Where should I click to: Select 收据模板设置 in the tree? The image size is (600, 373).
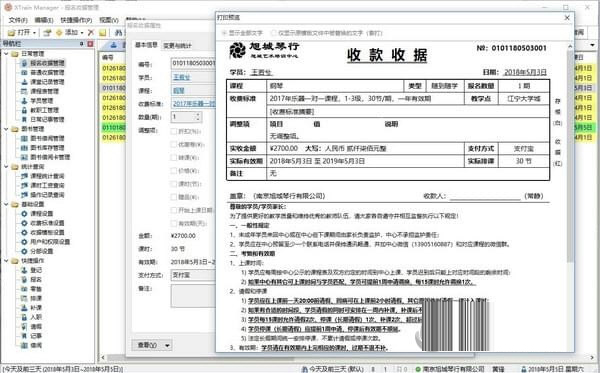pos(47,232)
